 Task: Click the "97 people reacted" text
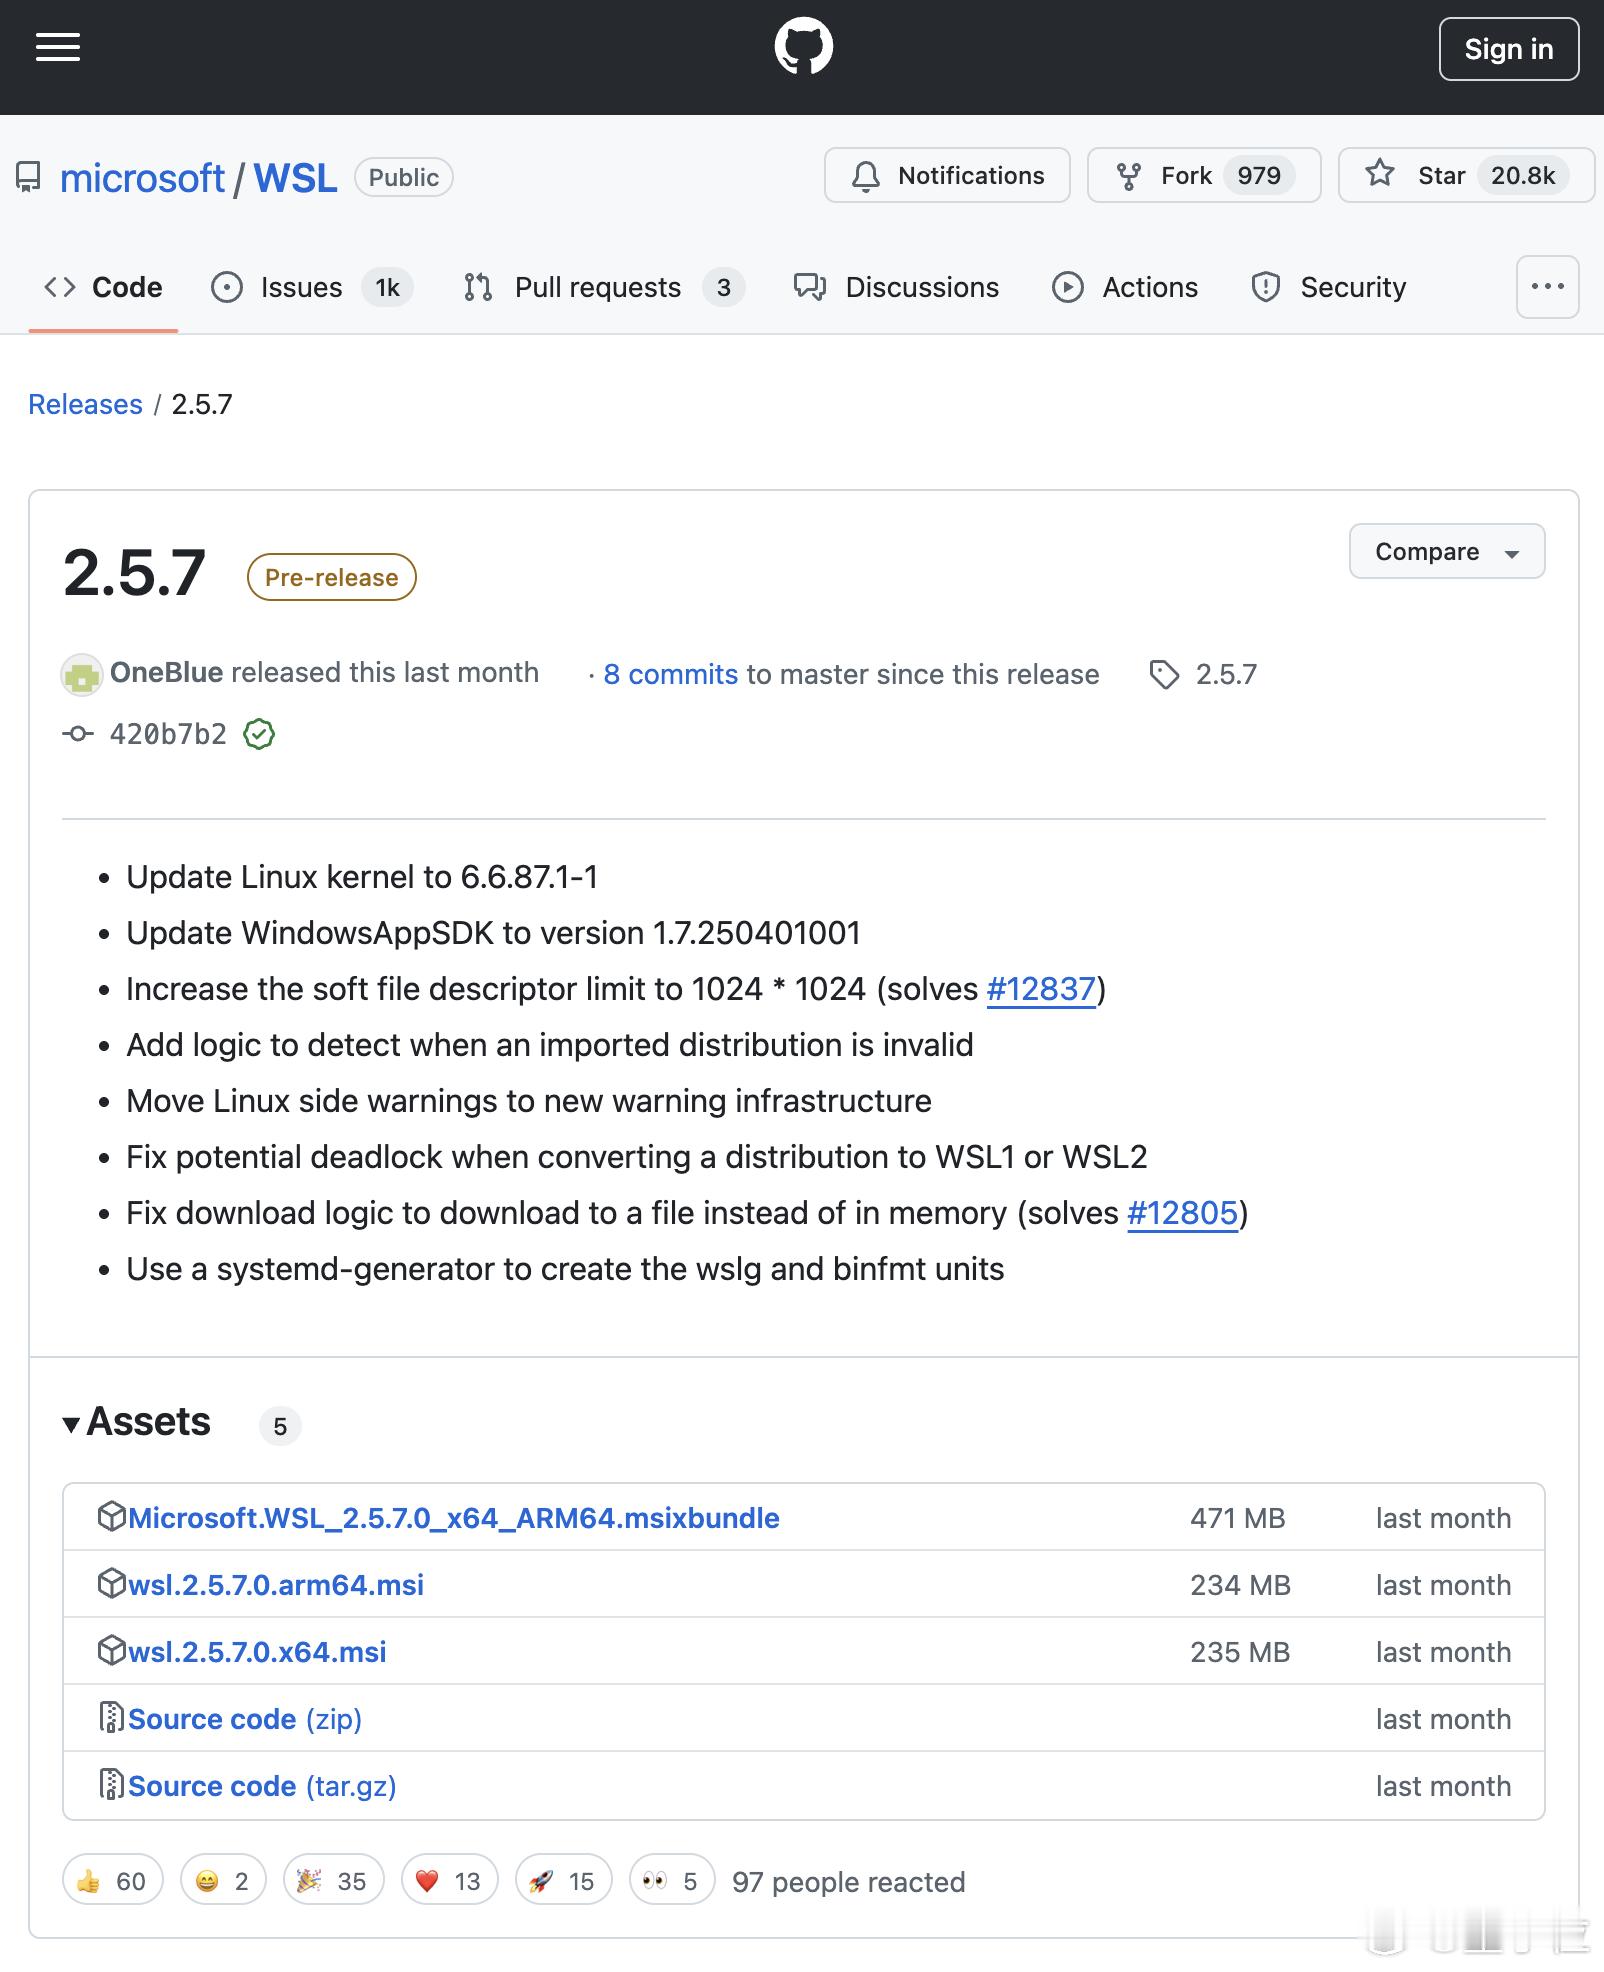(848, 1882)
